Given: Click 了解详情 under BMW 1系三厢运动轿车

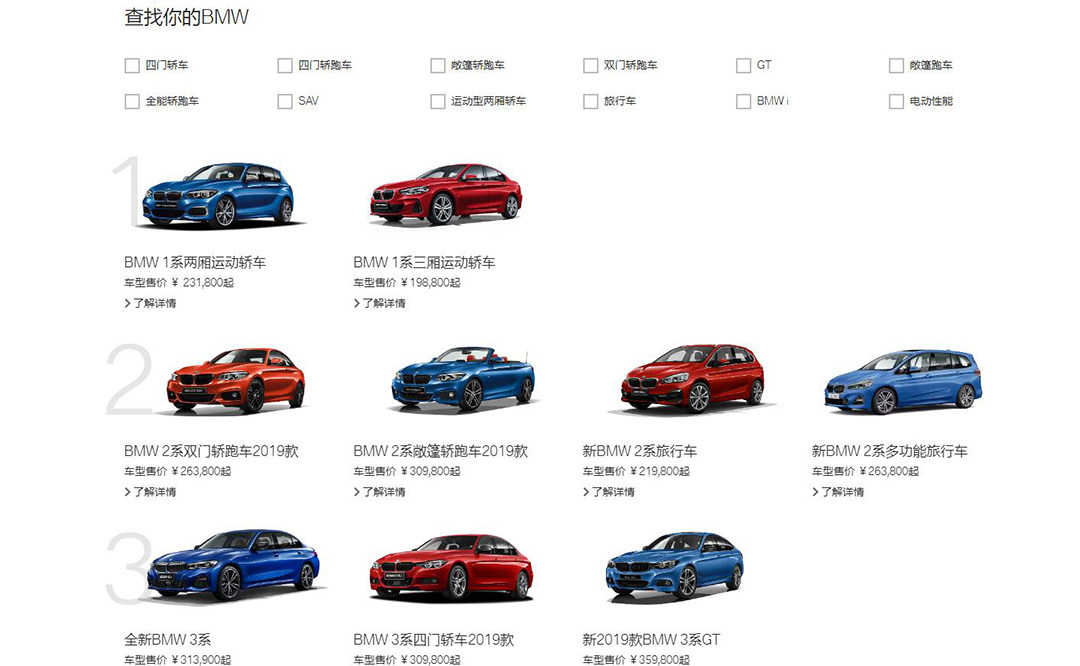Looking at the screenshot, I should coord(383,303).
